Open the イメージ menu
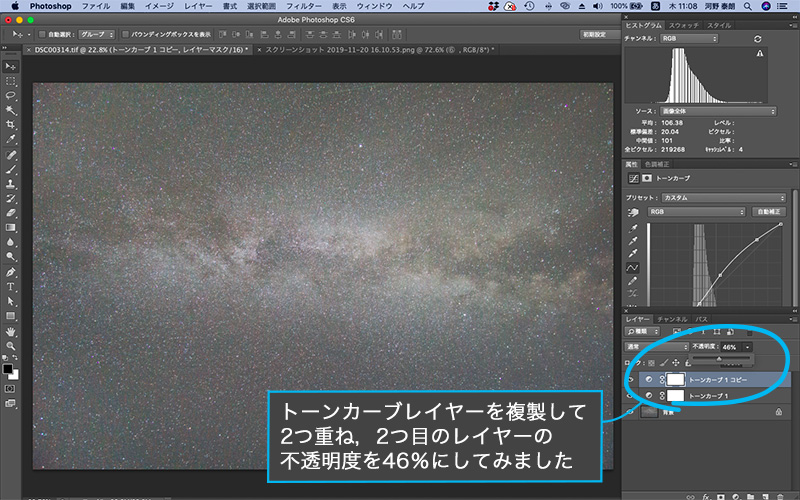The height and width of the screenshot is (500, 800). pos(159,6)
